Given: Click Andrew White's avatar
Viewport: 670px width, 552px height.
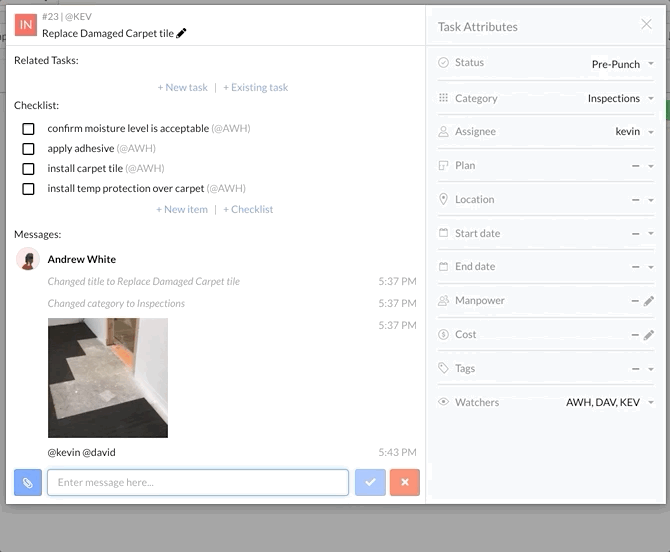Looking at the screenshot, I should [x=28, y=259].
